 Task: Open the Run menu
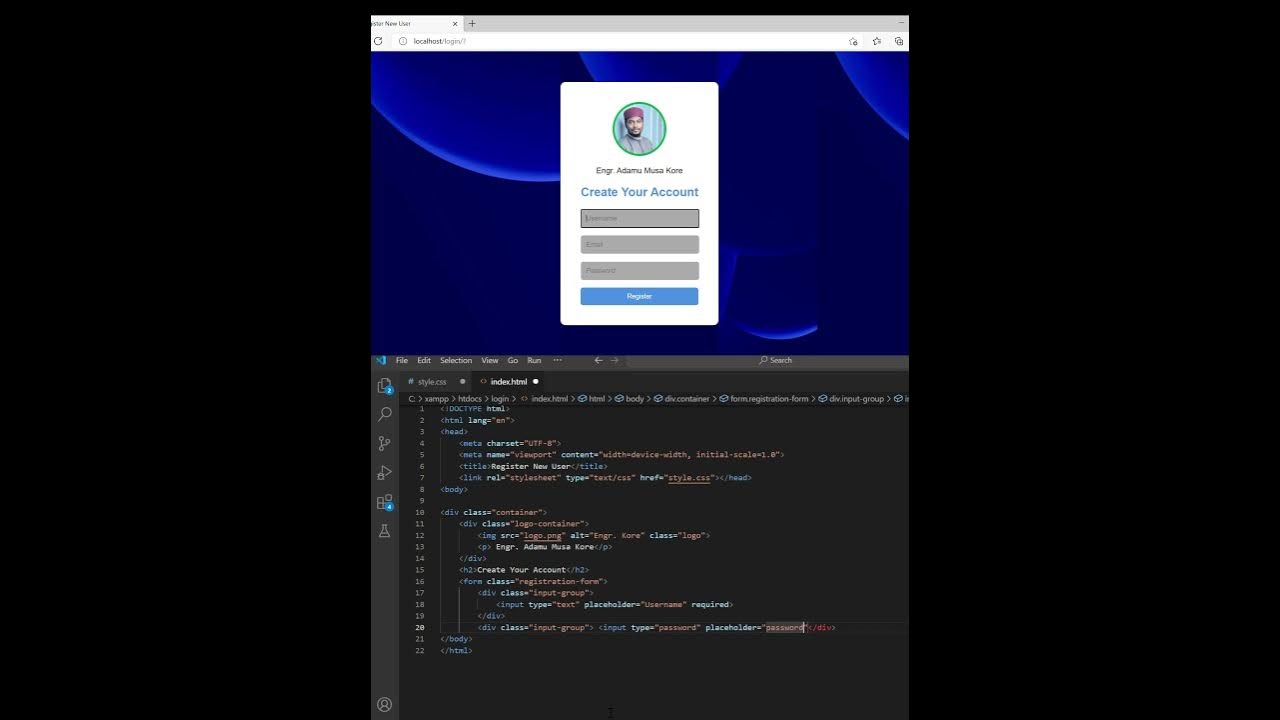click(534, 360)
